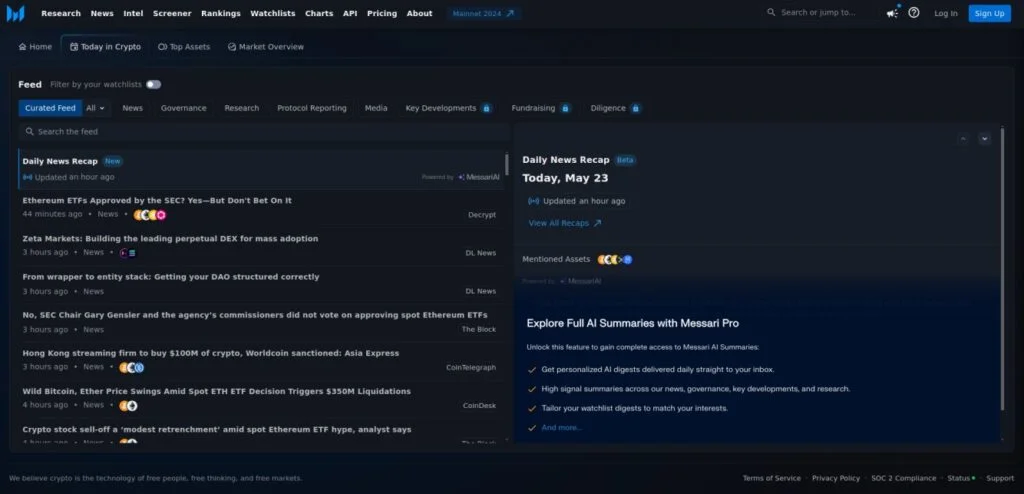This screenshot has width=1024, height=494.
Task: Focus the Search the feed input
Action: coord(264,132)
